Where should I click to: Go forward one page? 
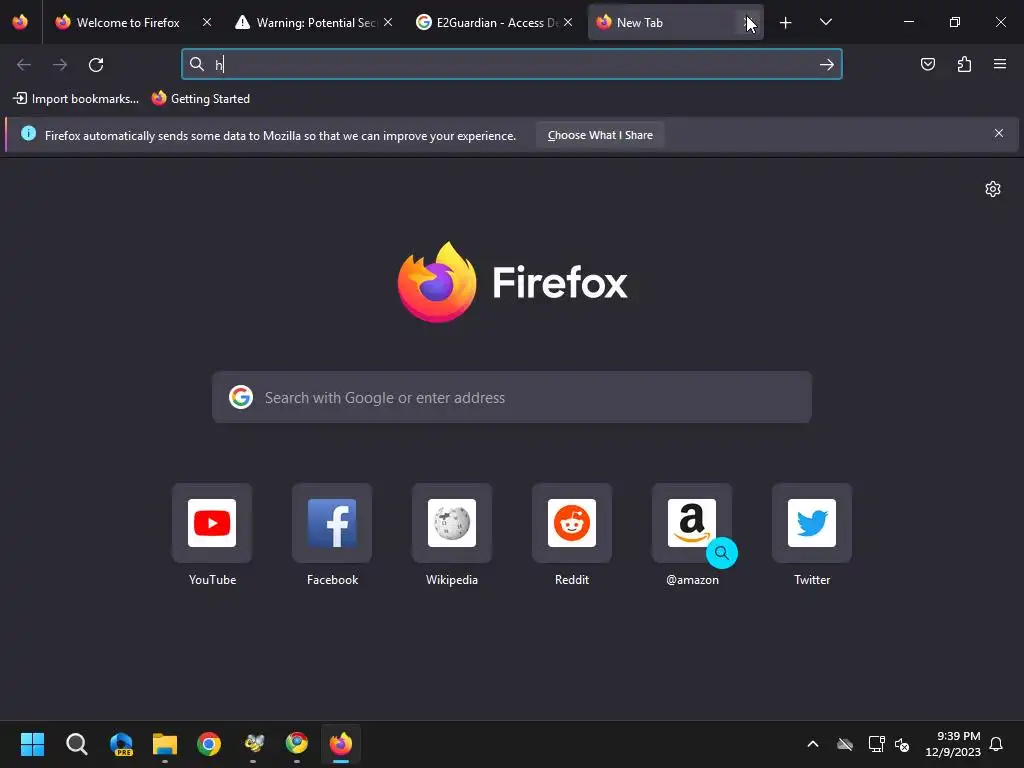pyautogui.click(x=60, y=65)
